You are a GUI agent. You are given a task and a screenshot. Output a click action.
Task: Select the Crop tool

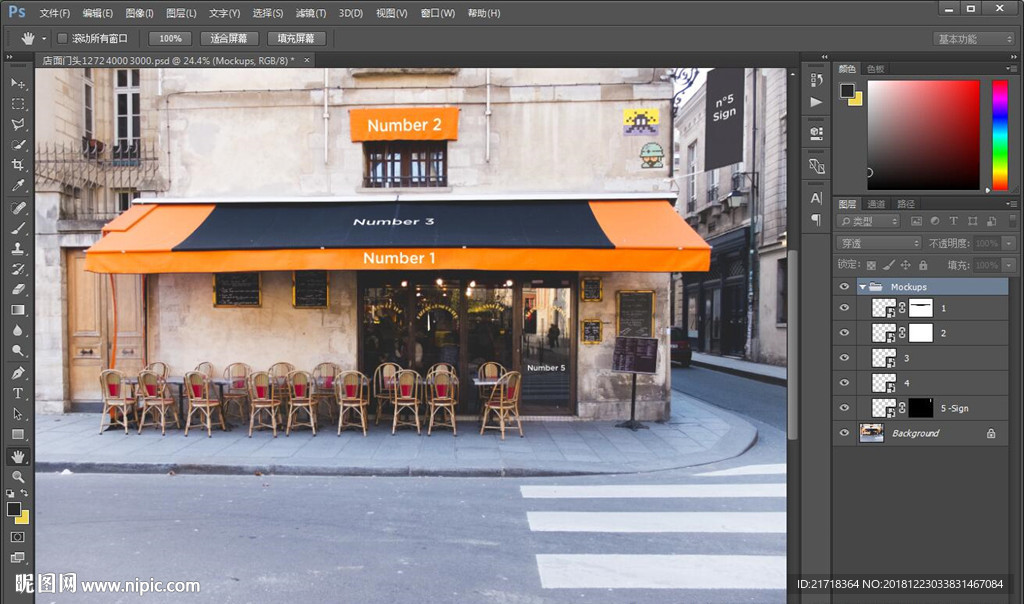[x=18, y=165]
